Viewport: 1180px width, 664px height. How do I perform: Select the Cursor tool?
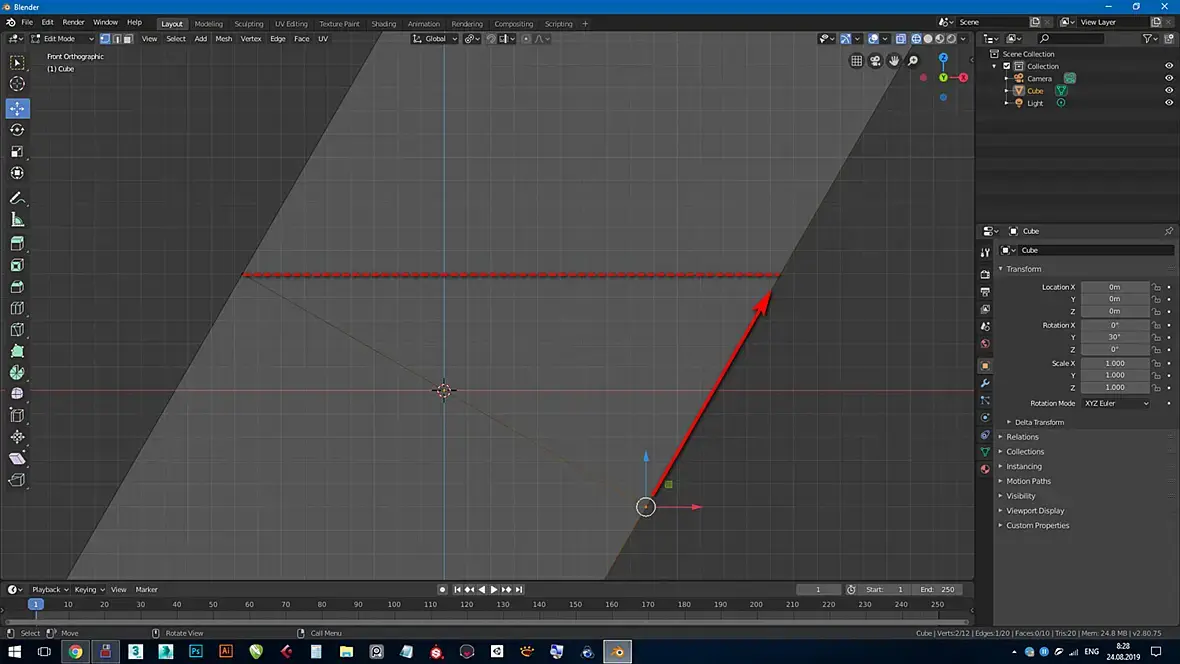[x=17, y=84]
